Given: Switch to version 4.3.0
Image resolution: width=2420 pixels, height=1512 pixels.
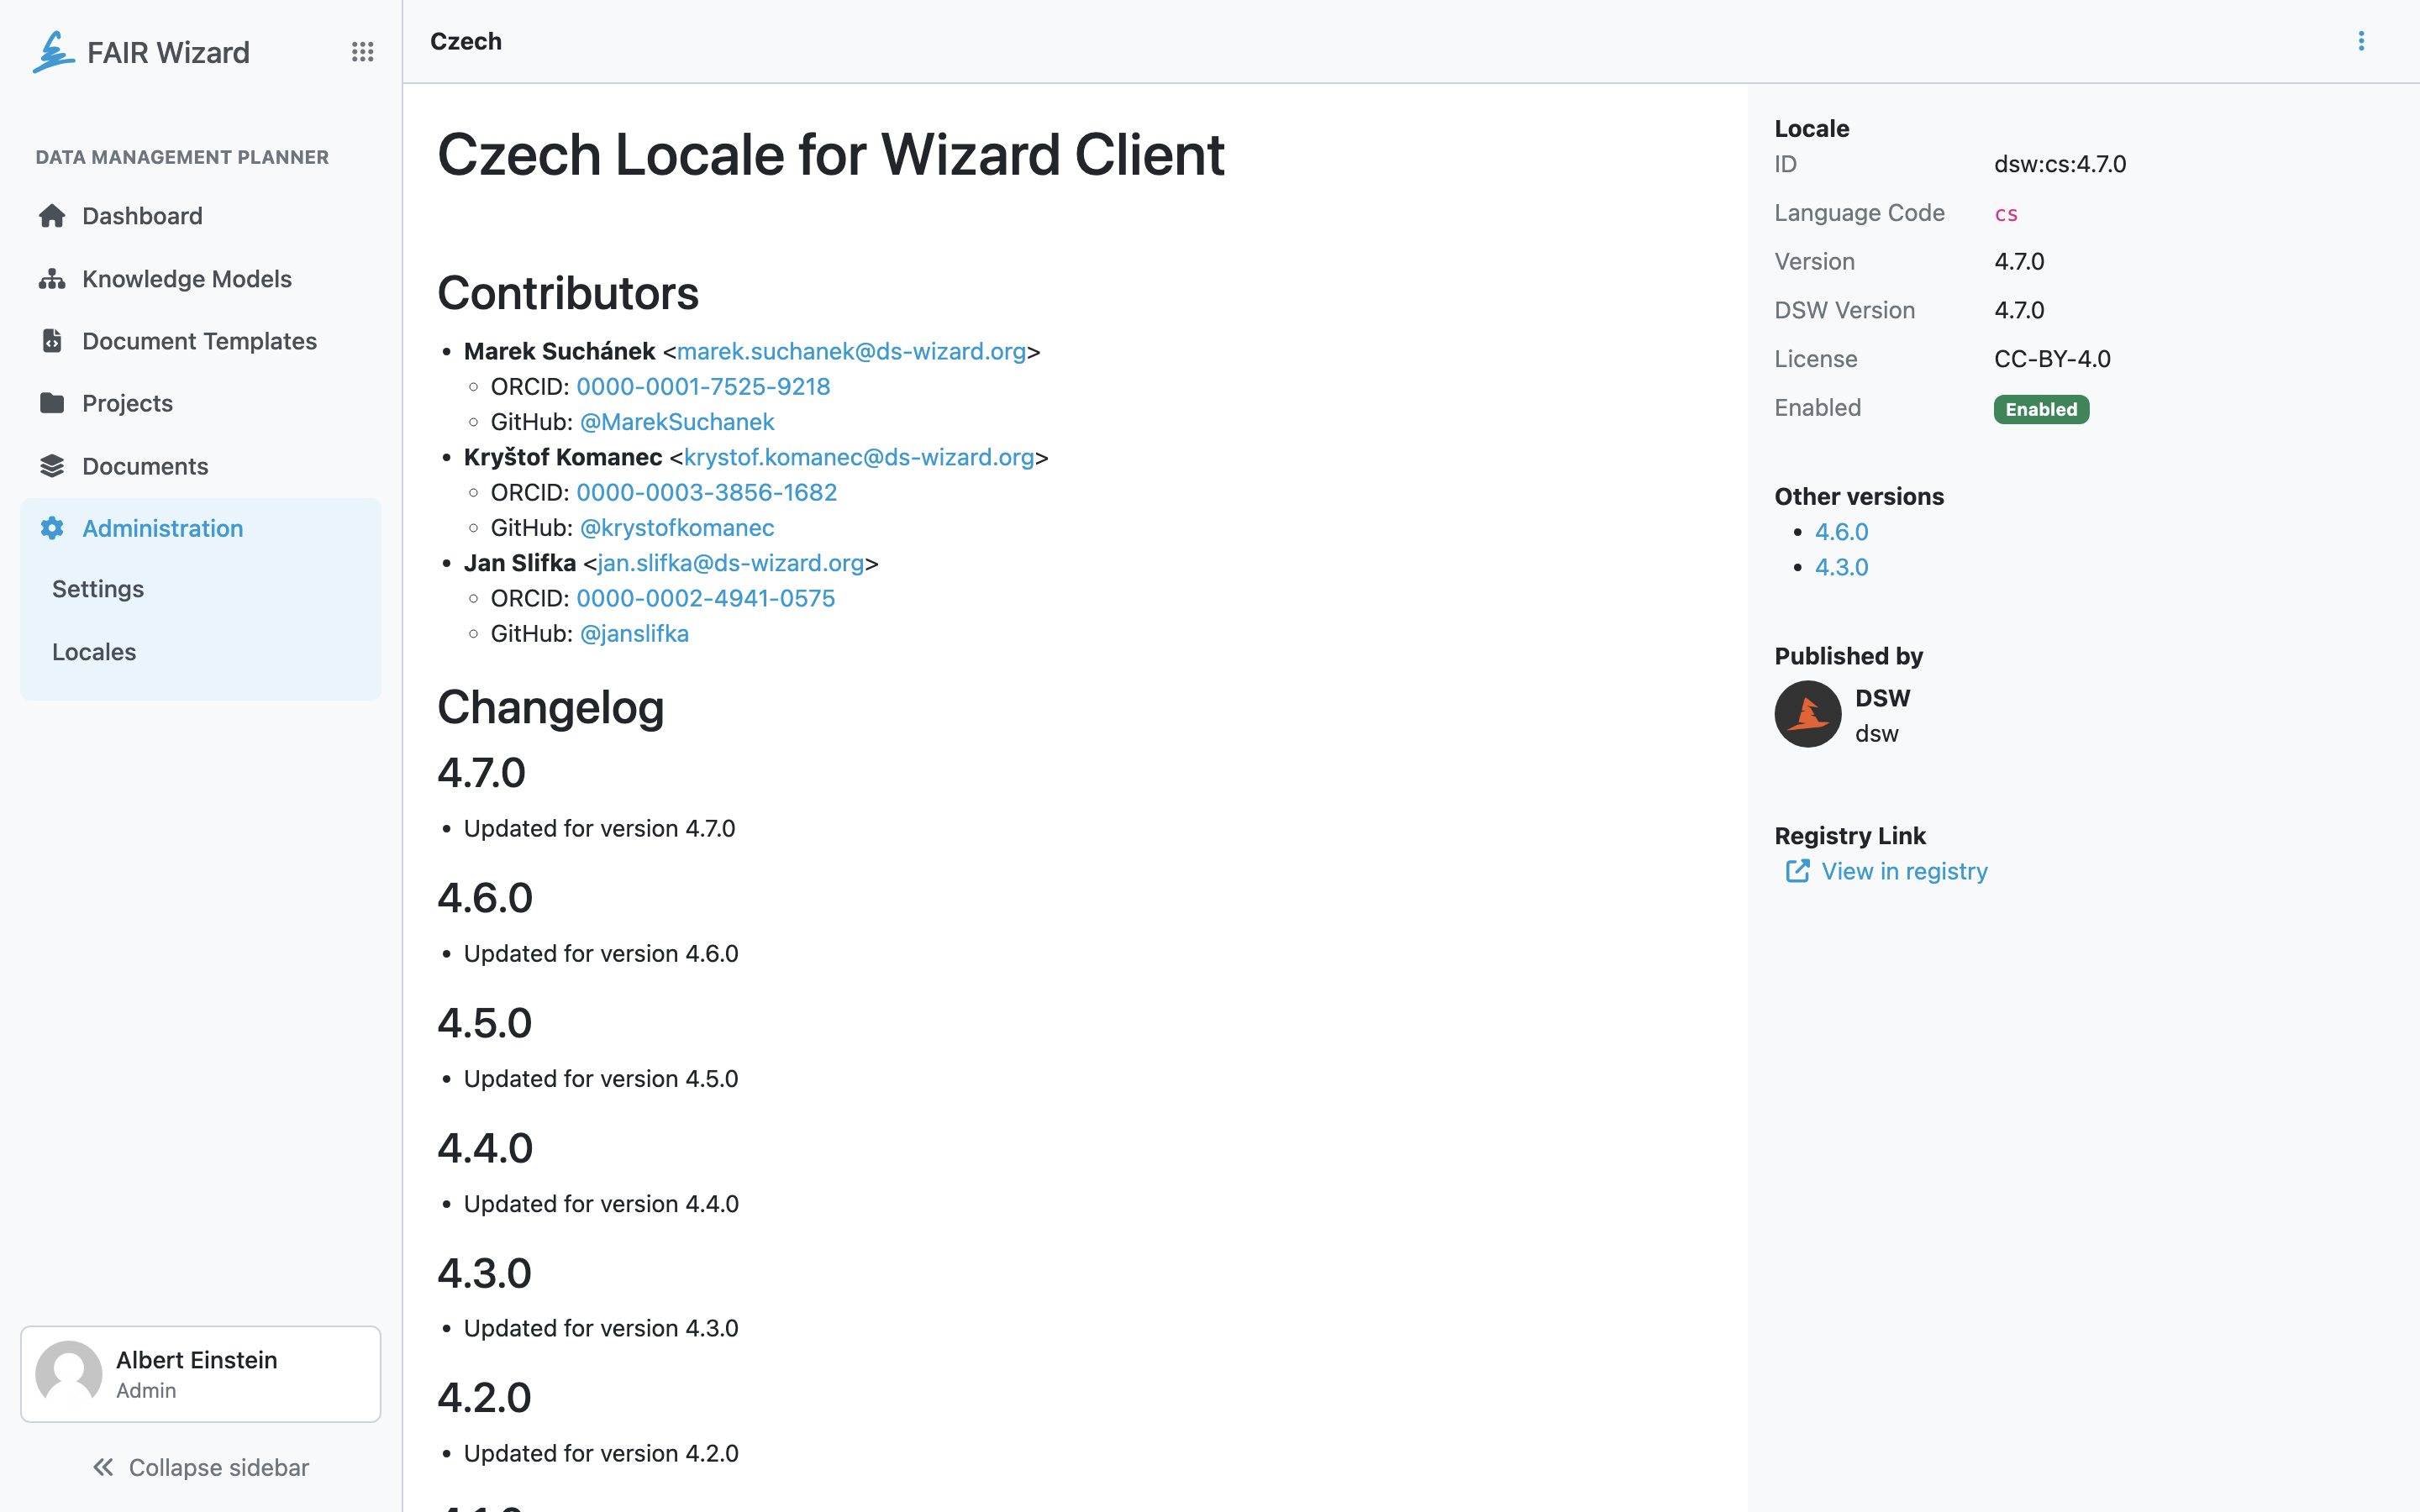Looking at the screenshot, I should click(1841, 567).
